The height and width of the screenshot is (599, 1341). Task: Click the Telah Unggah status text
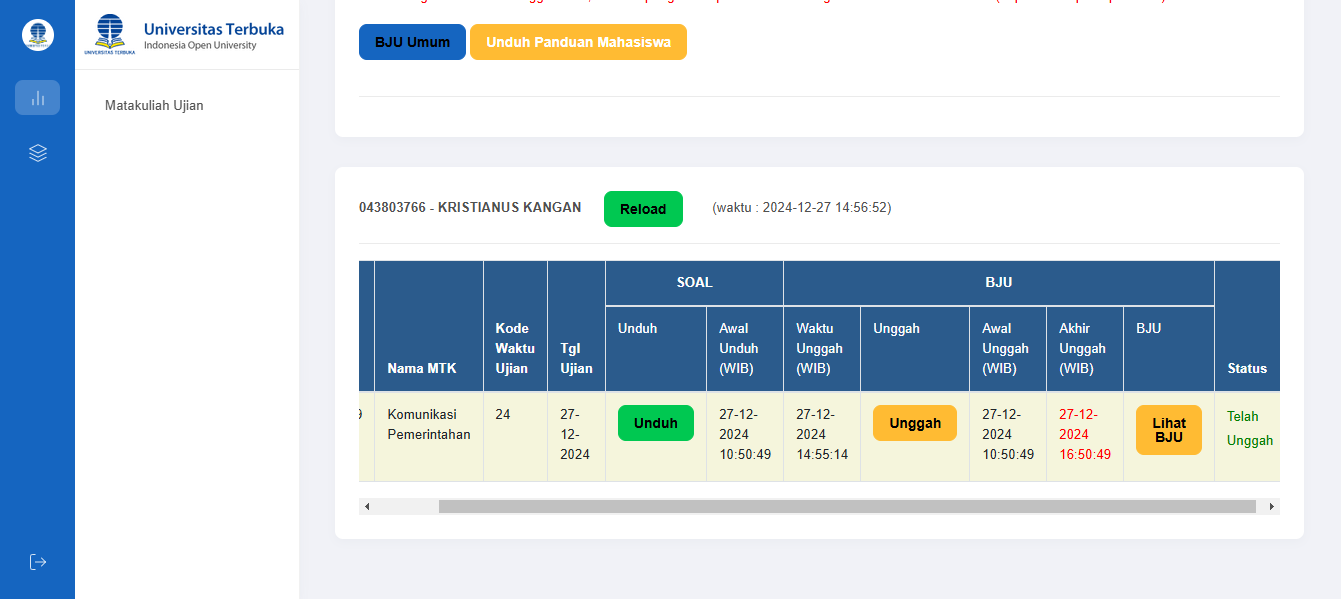coord(1249,428)
